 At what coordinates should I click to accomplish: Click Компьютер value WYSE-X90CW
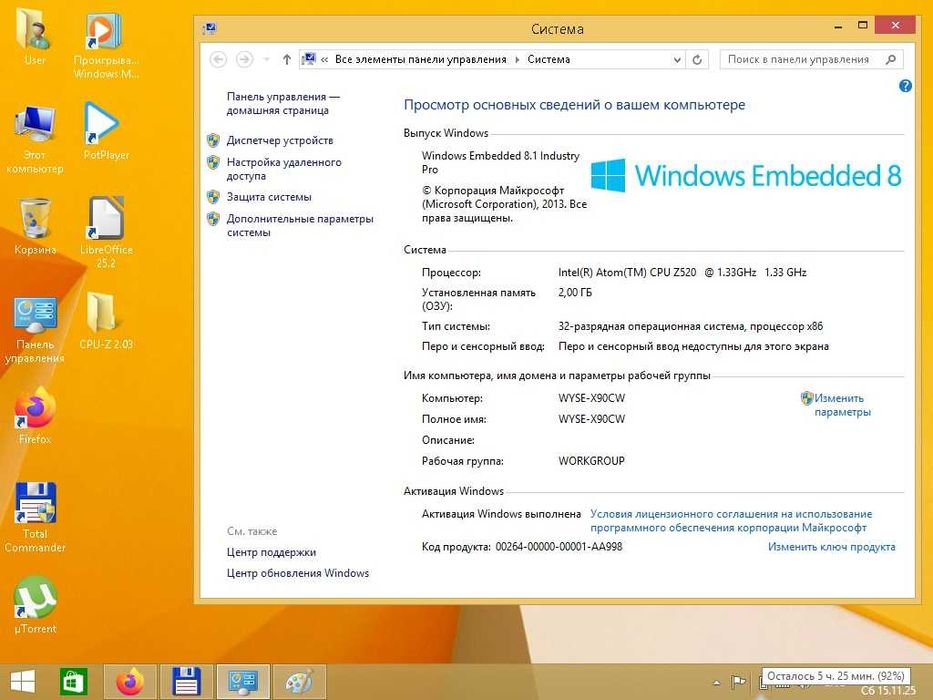(x=591, y=398)
